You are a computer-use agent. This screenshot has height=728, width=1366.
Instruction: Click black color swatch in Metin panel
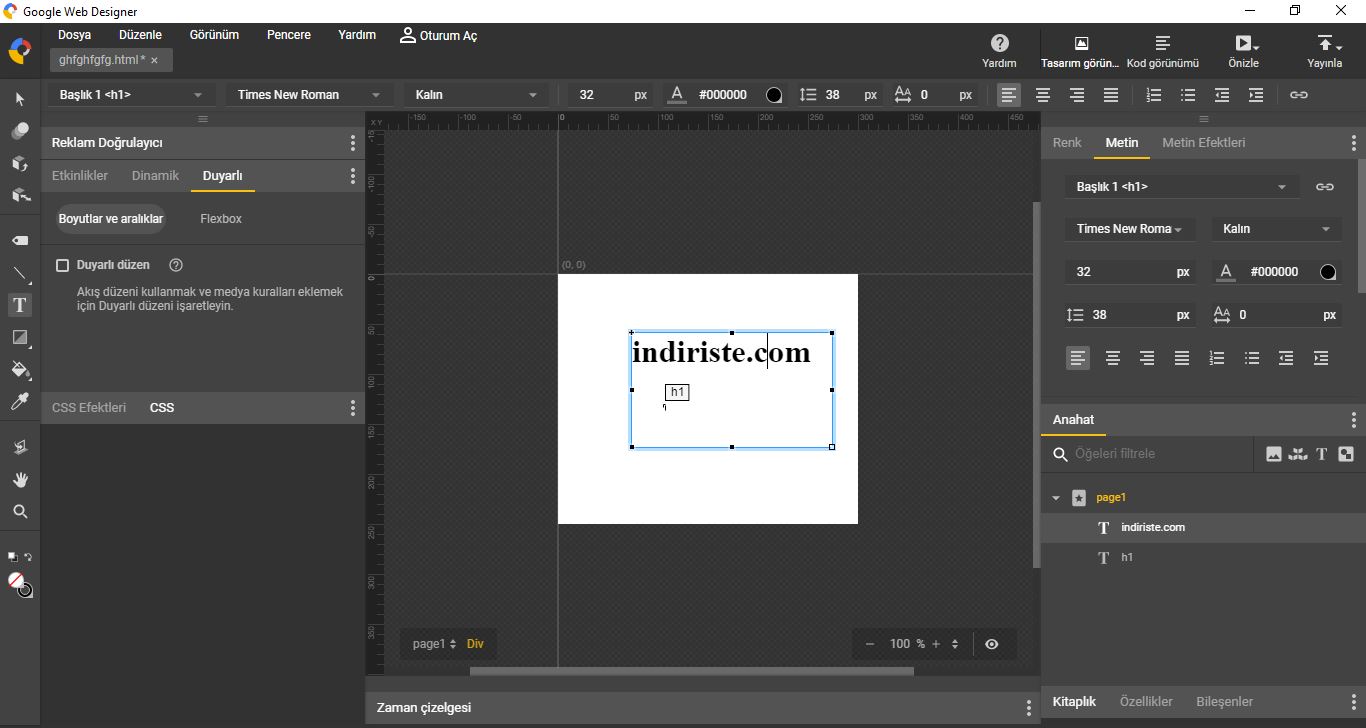click(x=1328, y=272)
